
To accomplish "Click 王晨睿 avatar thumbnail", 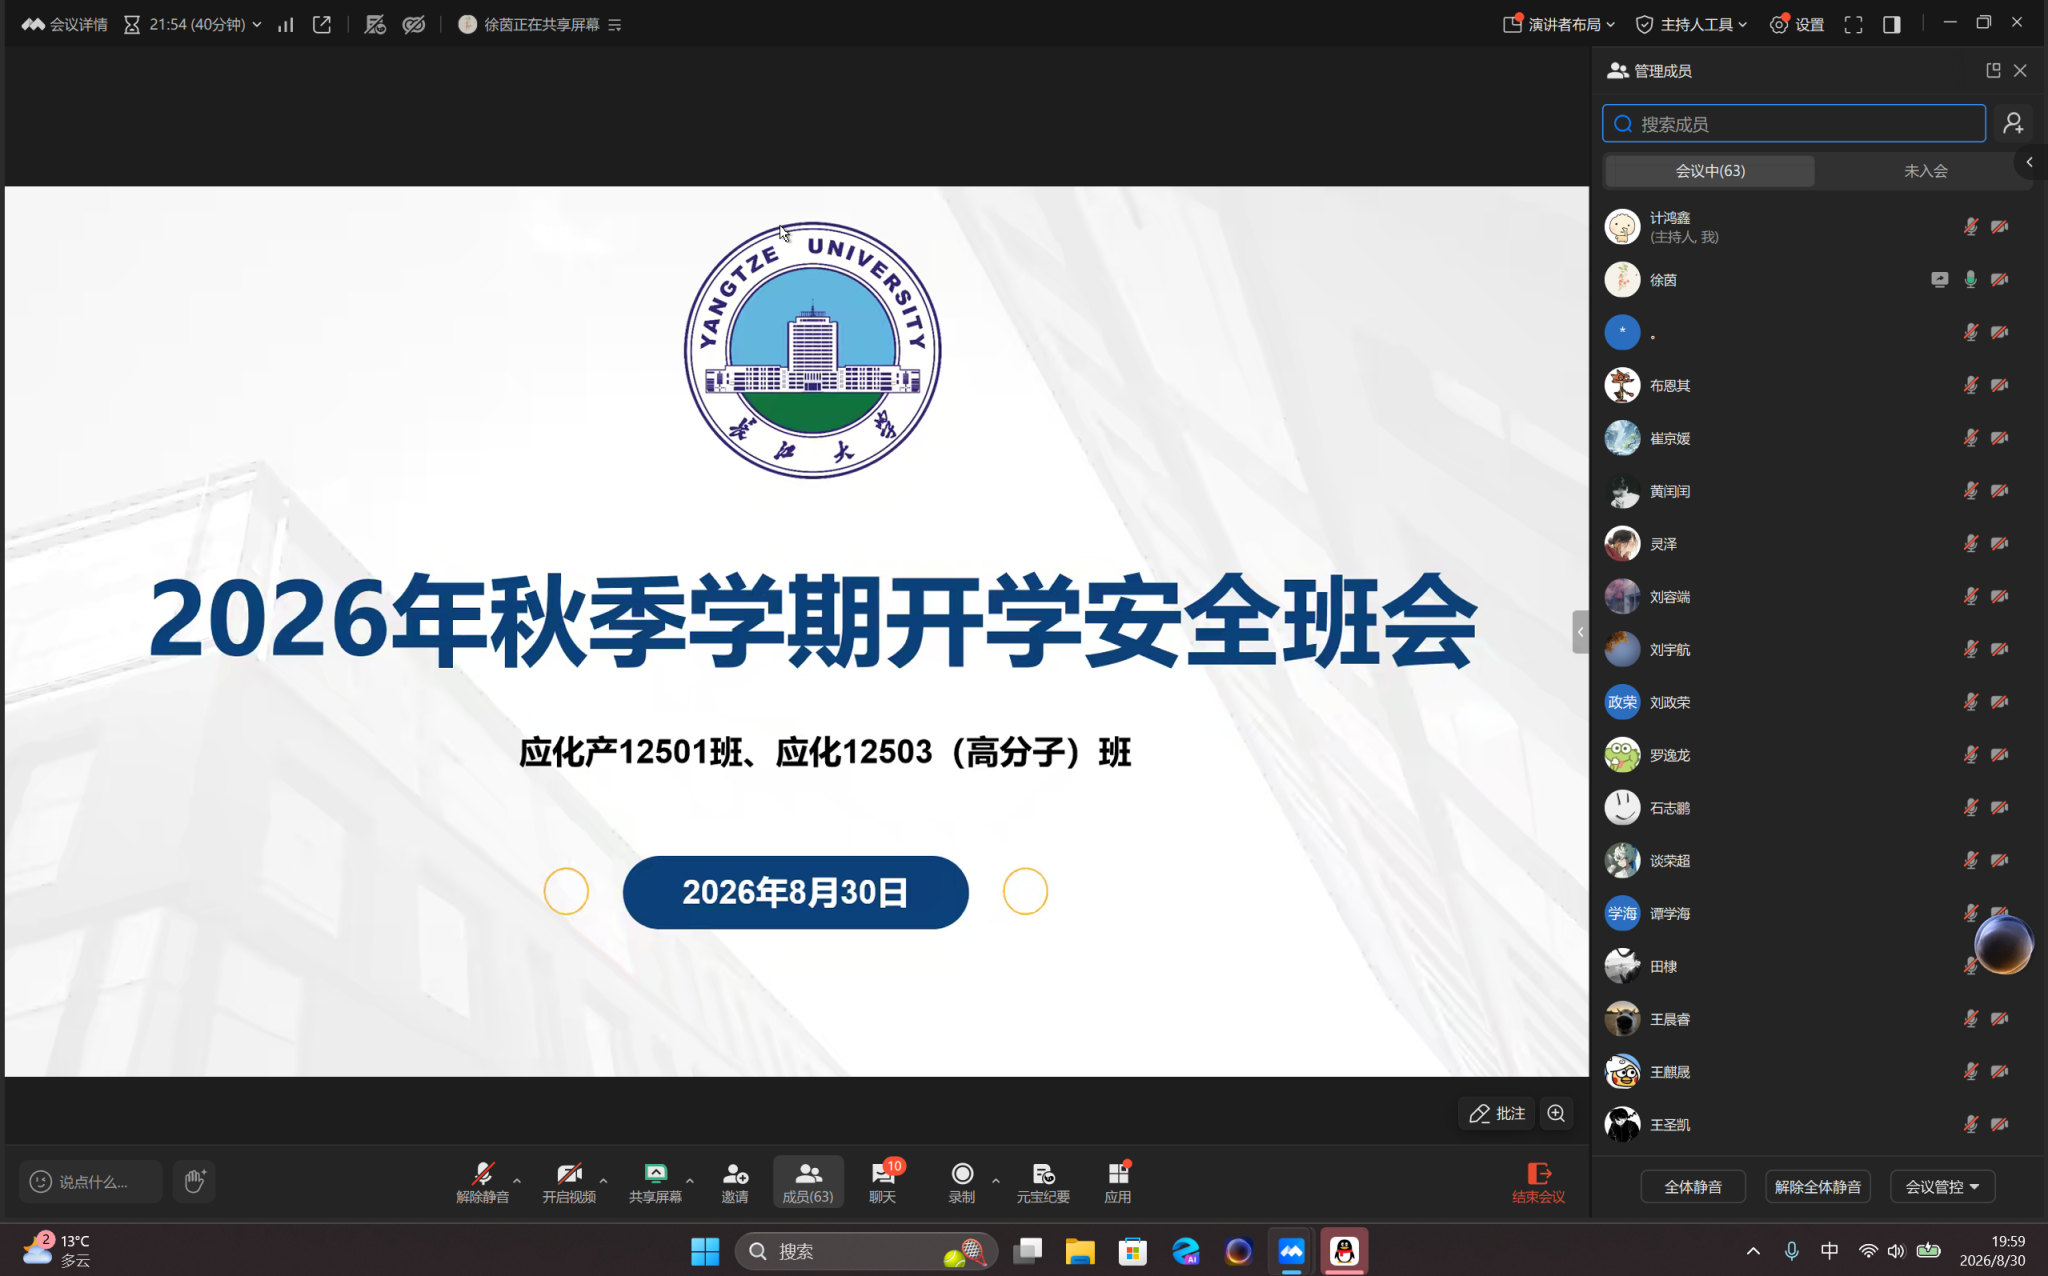I will [1622, 1019].
